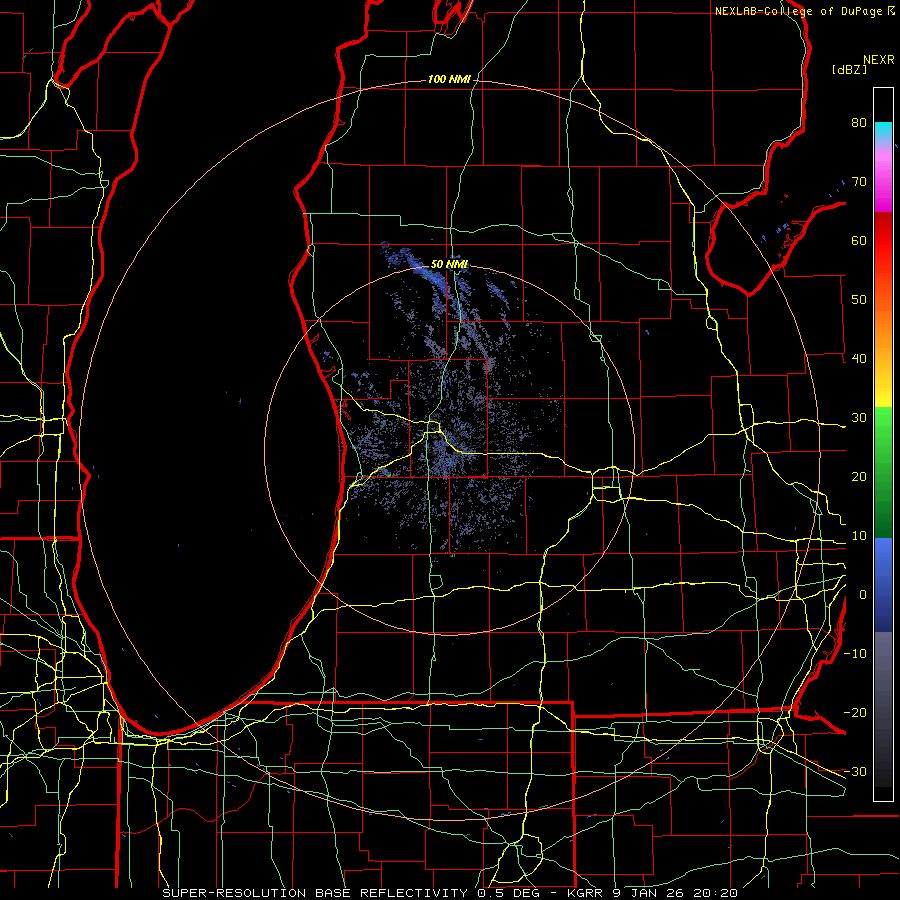The height and width of the screenshot is (900, 900).
Task: Click the -20 value on the dBZ scale
Action: (855, 712)
